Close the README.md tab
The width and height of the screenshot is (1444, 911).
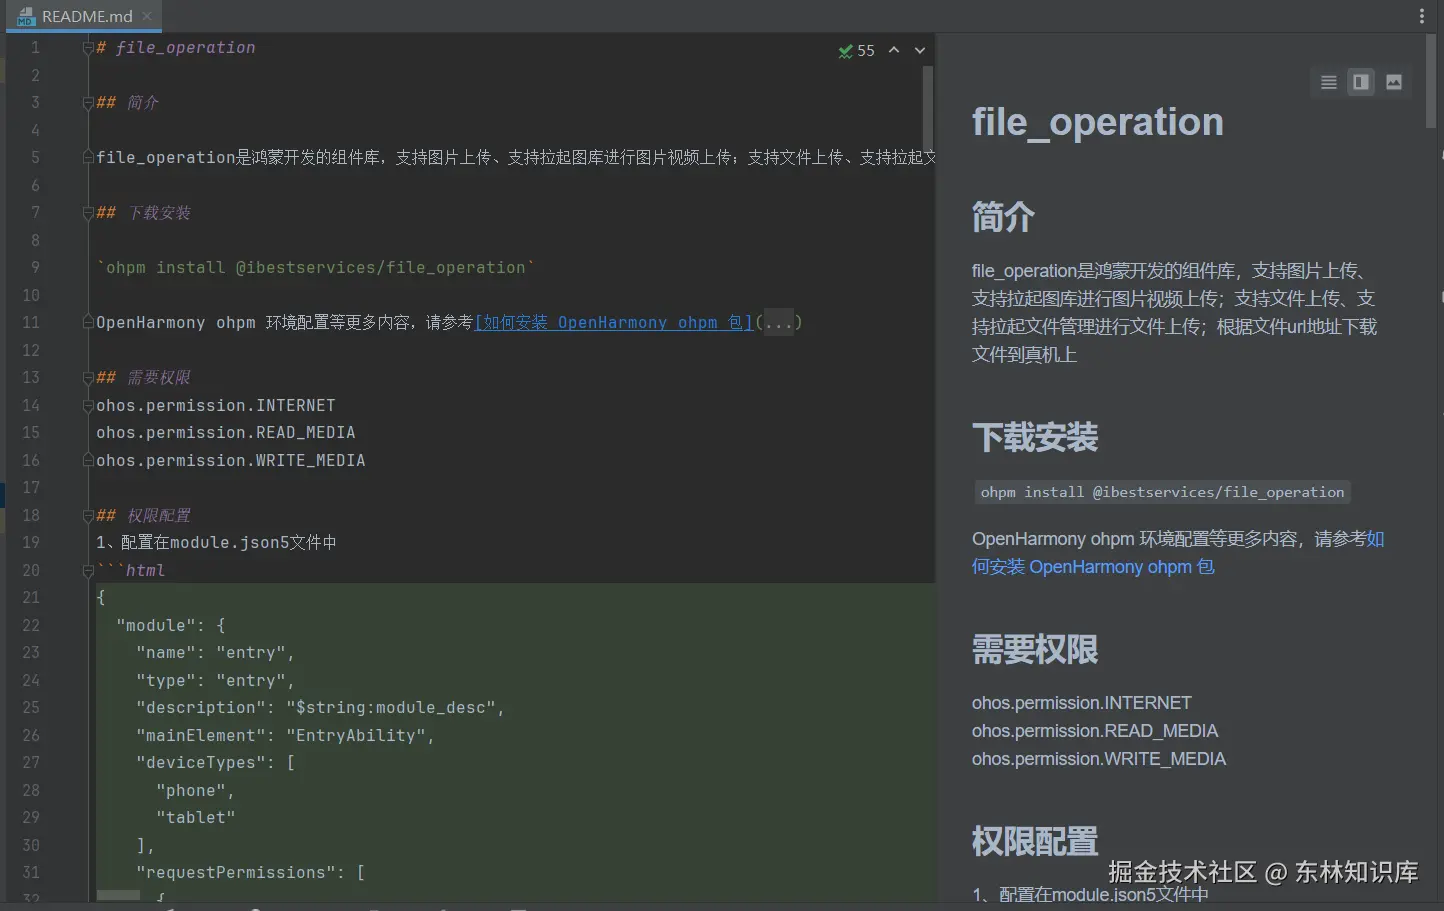[x=147, y=16]
